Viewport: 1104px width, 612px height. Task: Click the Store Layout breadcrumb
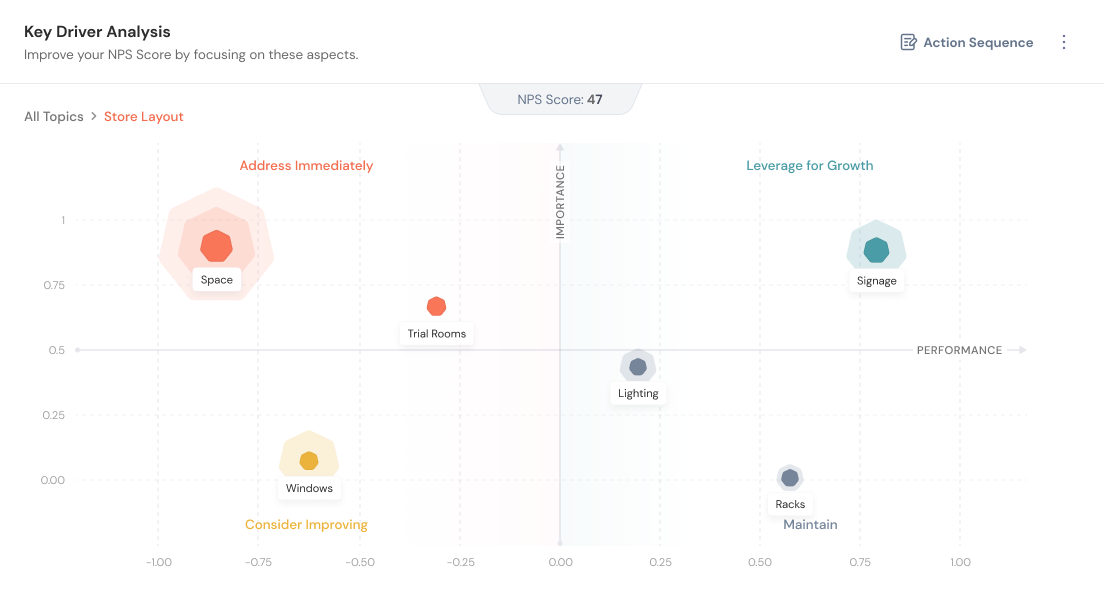(144, 117)
